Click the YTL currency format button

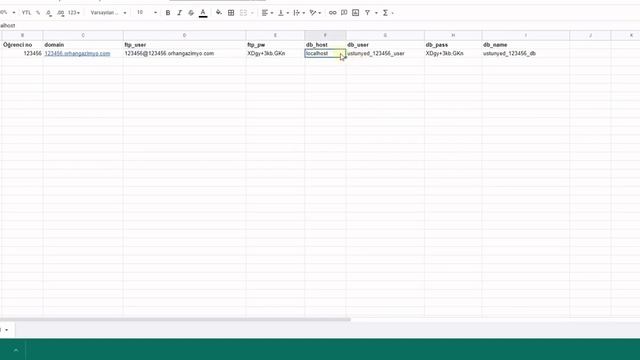pyautogui.click(x=27, y=13)
